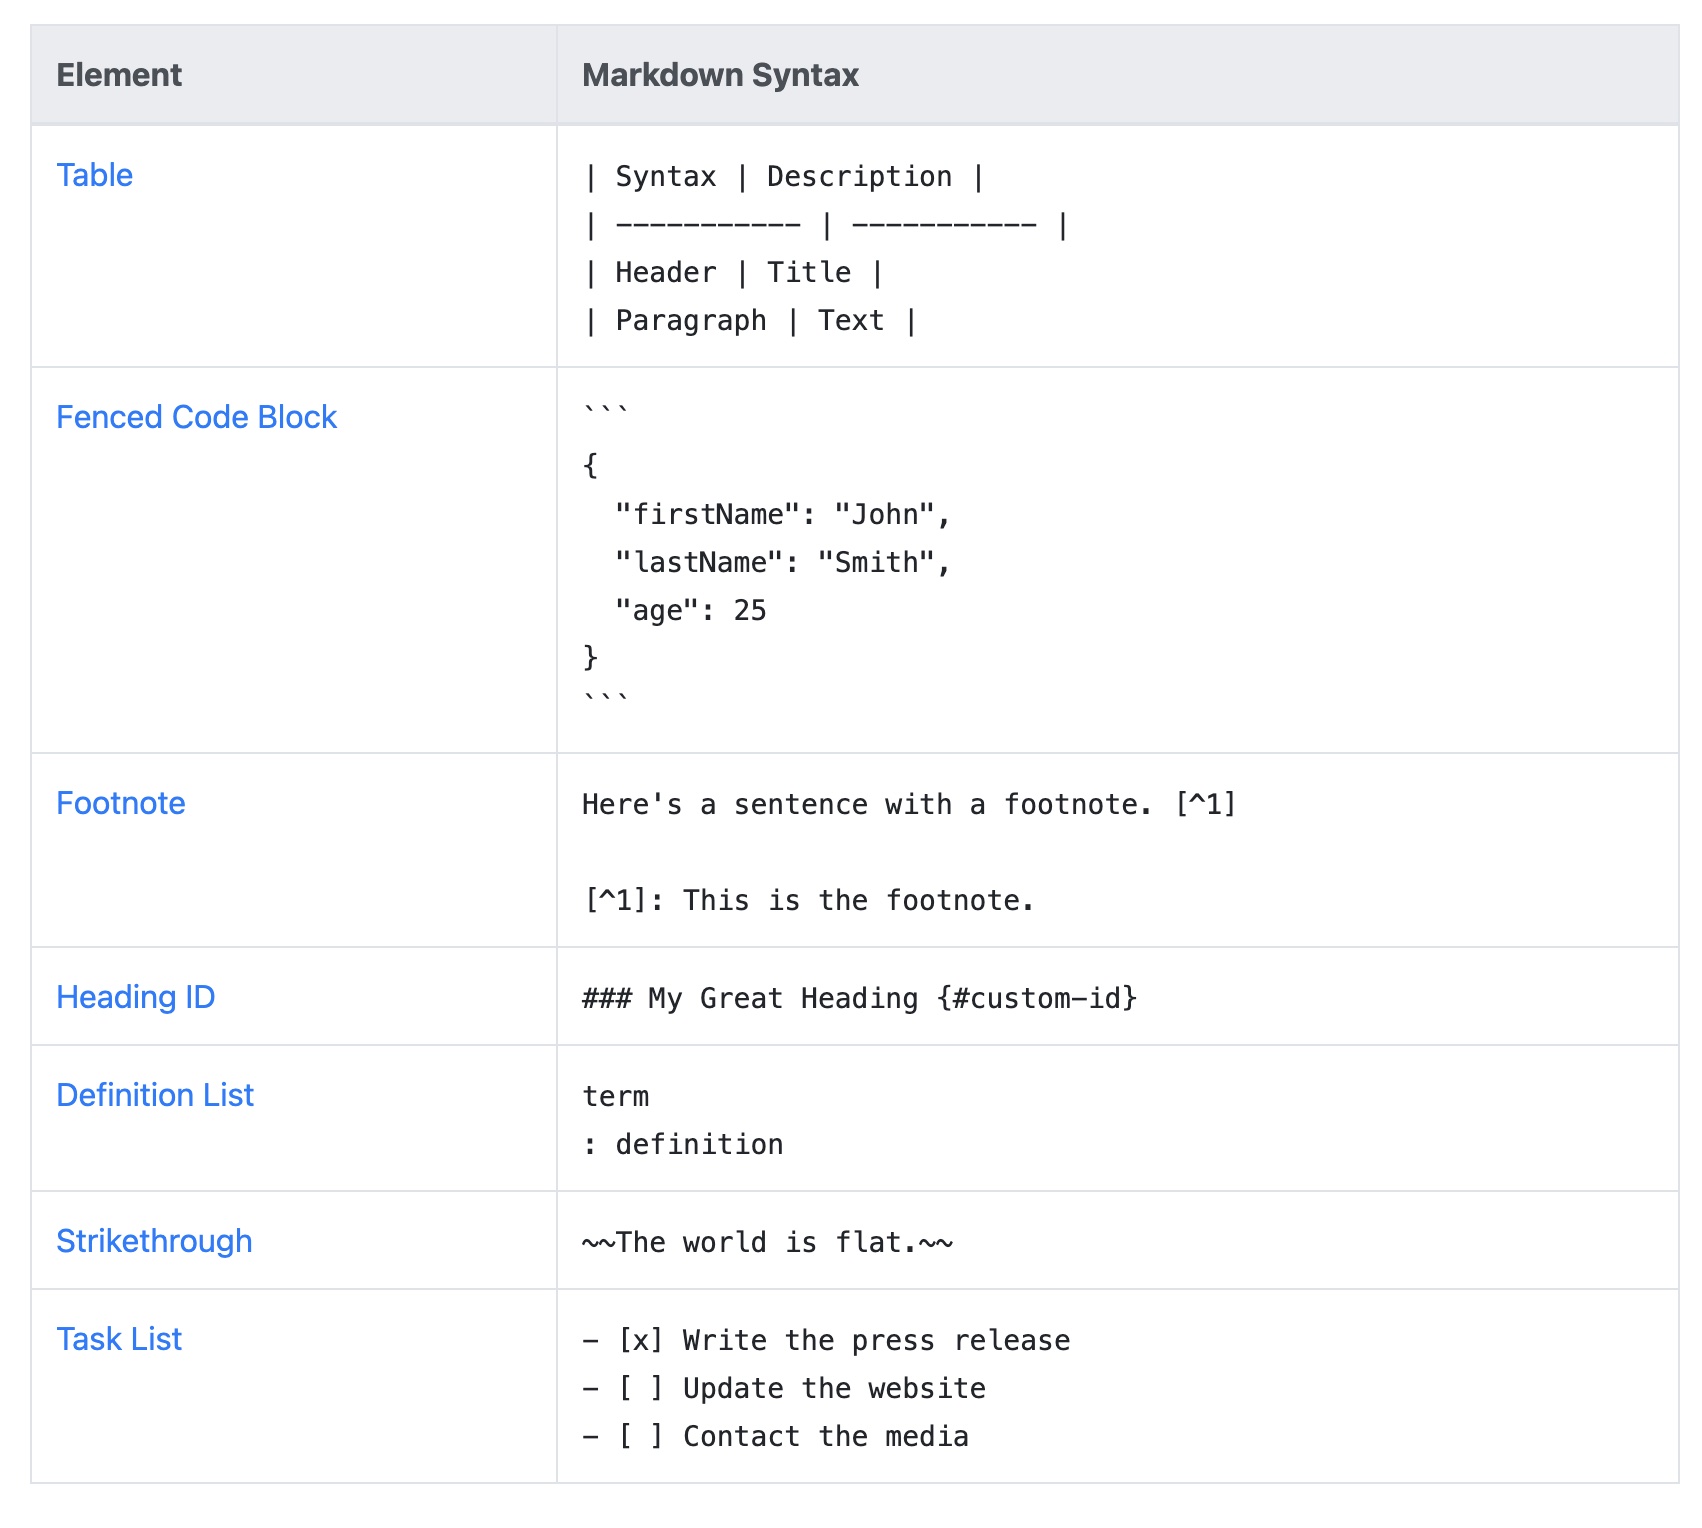Image resolution: width=1702 pixels, height=1528 pixels.
Task: Click the "firstName": "John" line
Action: 783,515
